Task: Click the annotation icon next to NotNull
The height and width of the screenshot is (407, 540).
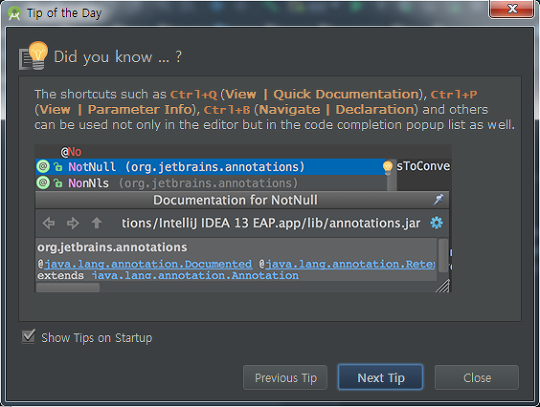Action: pyautogui.click(x=43, y=167)
